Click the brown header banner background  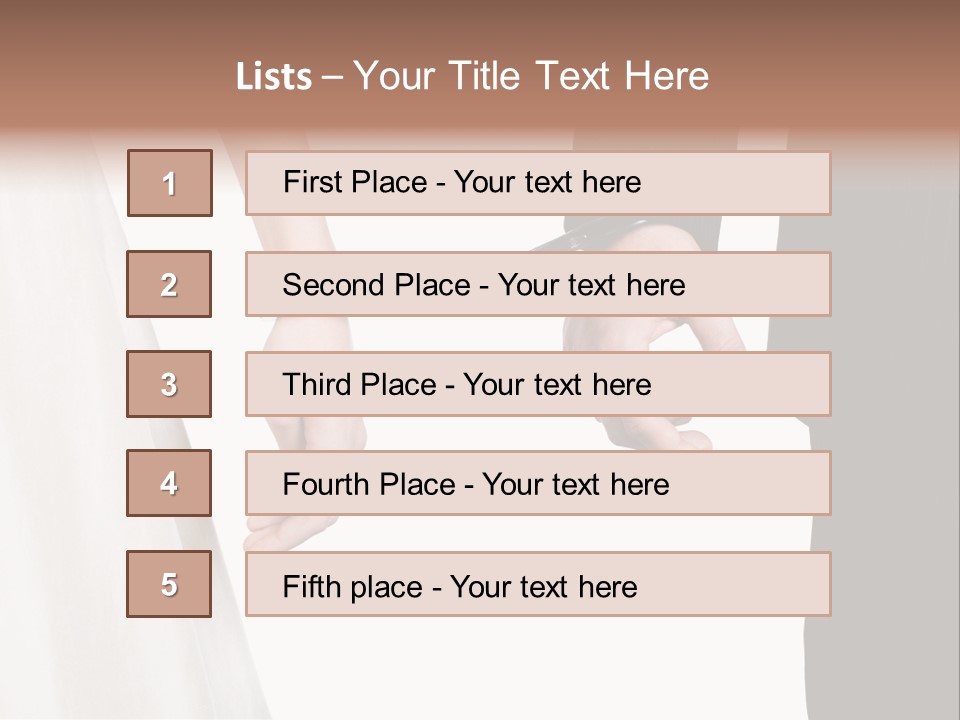[x=850, y=60]
